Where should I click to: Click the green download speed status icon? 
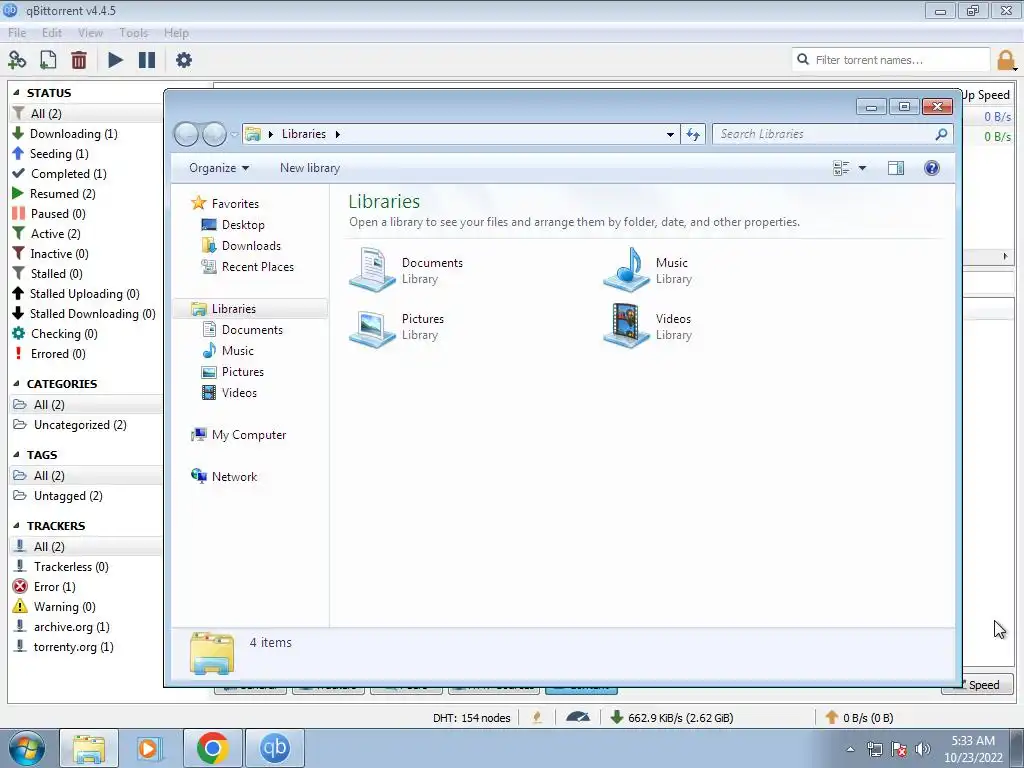click(x=616, y=717)
